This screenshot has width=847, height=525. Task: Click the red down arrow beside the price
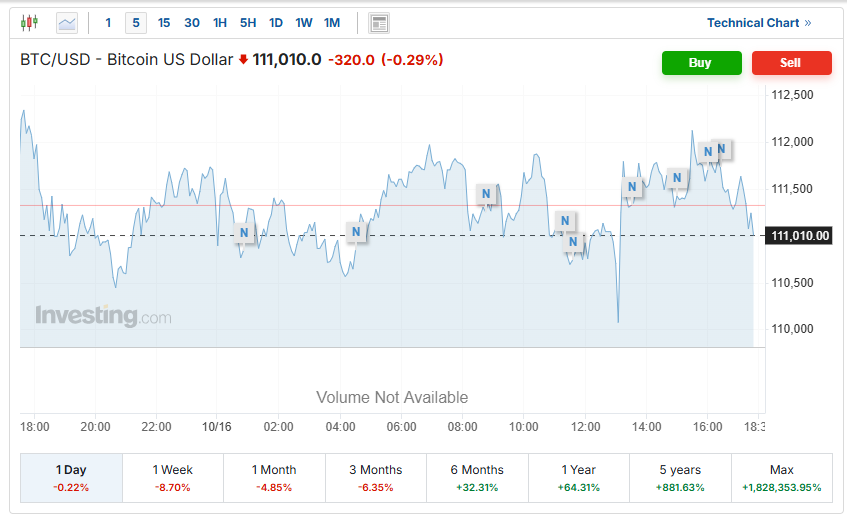[x=243, y=60]
